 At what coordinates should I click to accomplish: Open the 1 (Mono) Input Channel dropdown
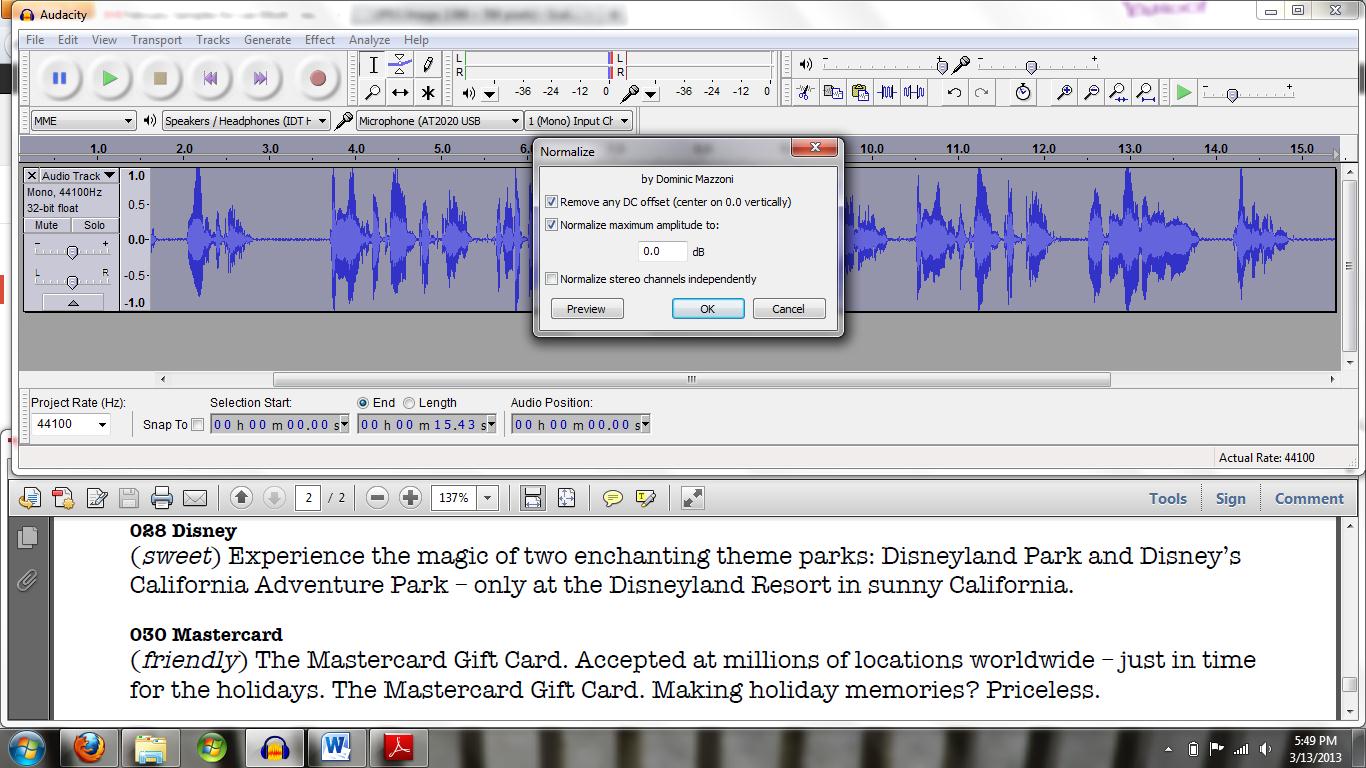pos(579,121)
